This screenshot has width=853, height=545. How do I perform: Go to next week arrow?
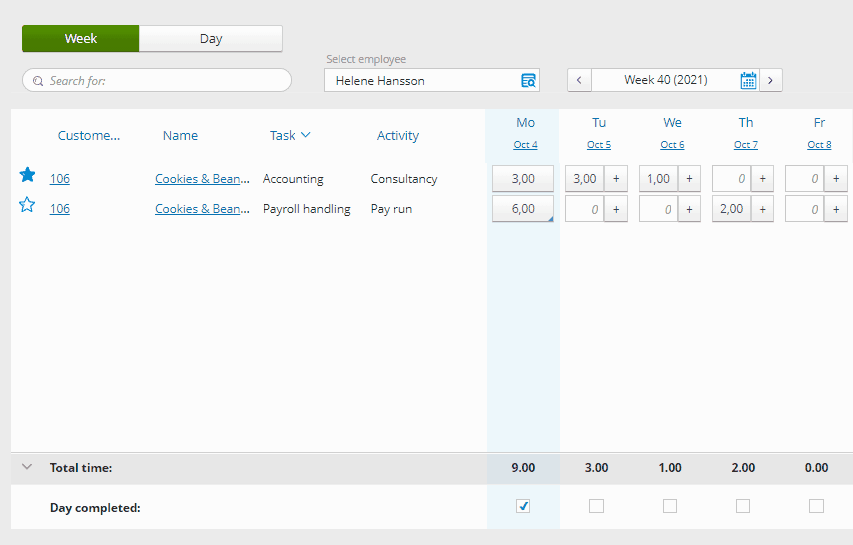[770, 80]
